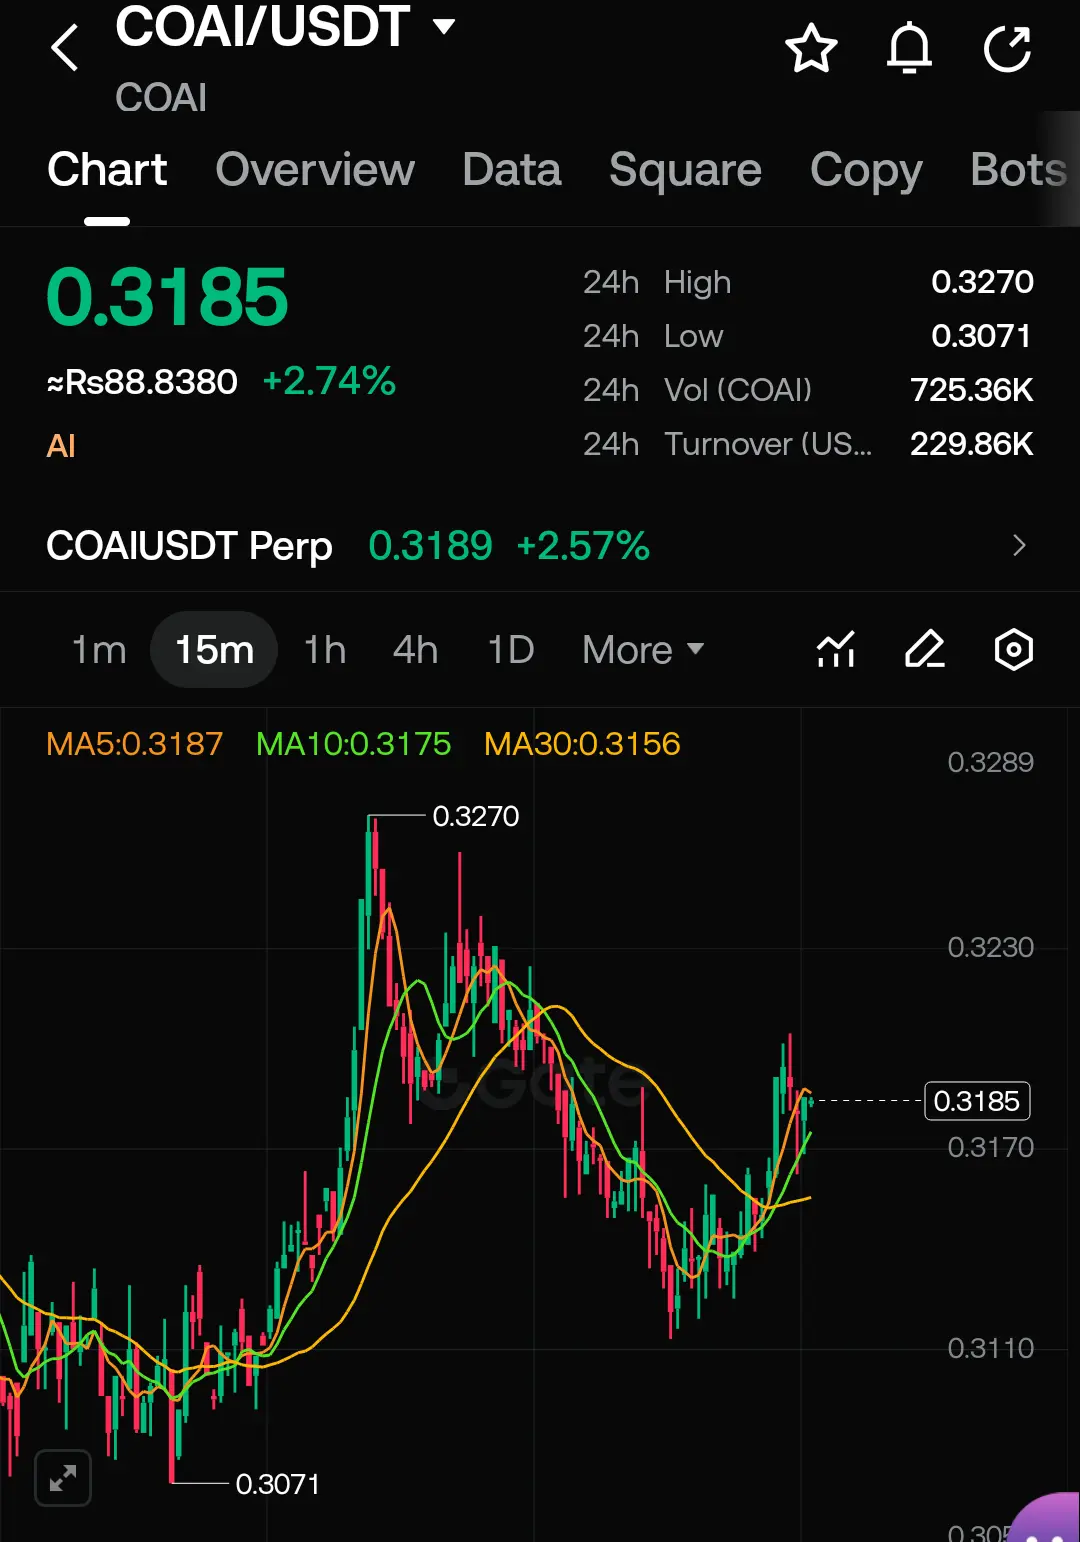Tap Perp change +2.57%
1080x1542 pixels.
point(583,546)
